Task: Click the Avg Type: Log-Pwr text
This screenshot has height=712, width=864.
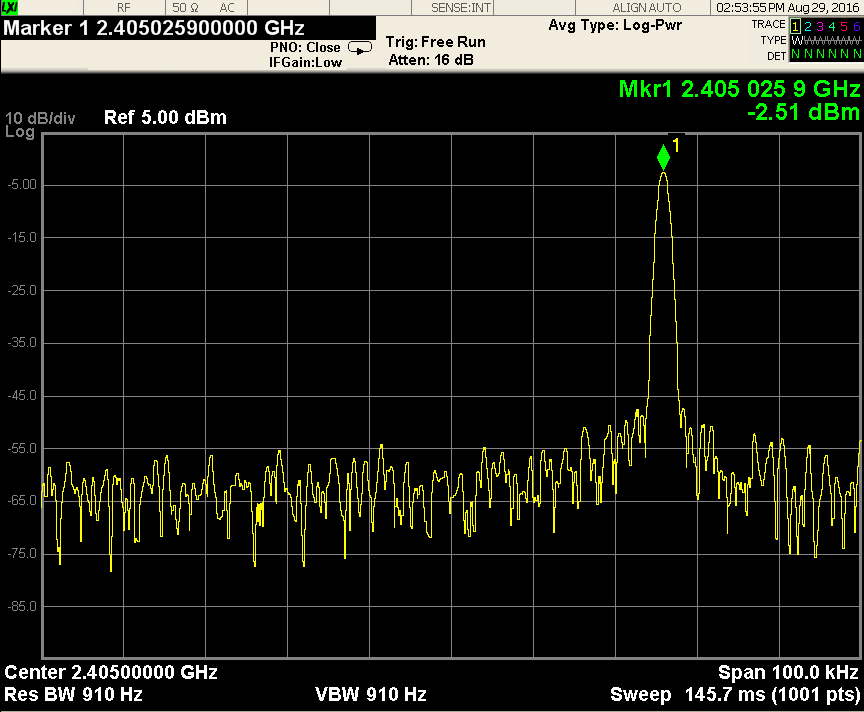Action: pyautogui.click(x=615, y=25)
